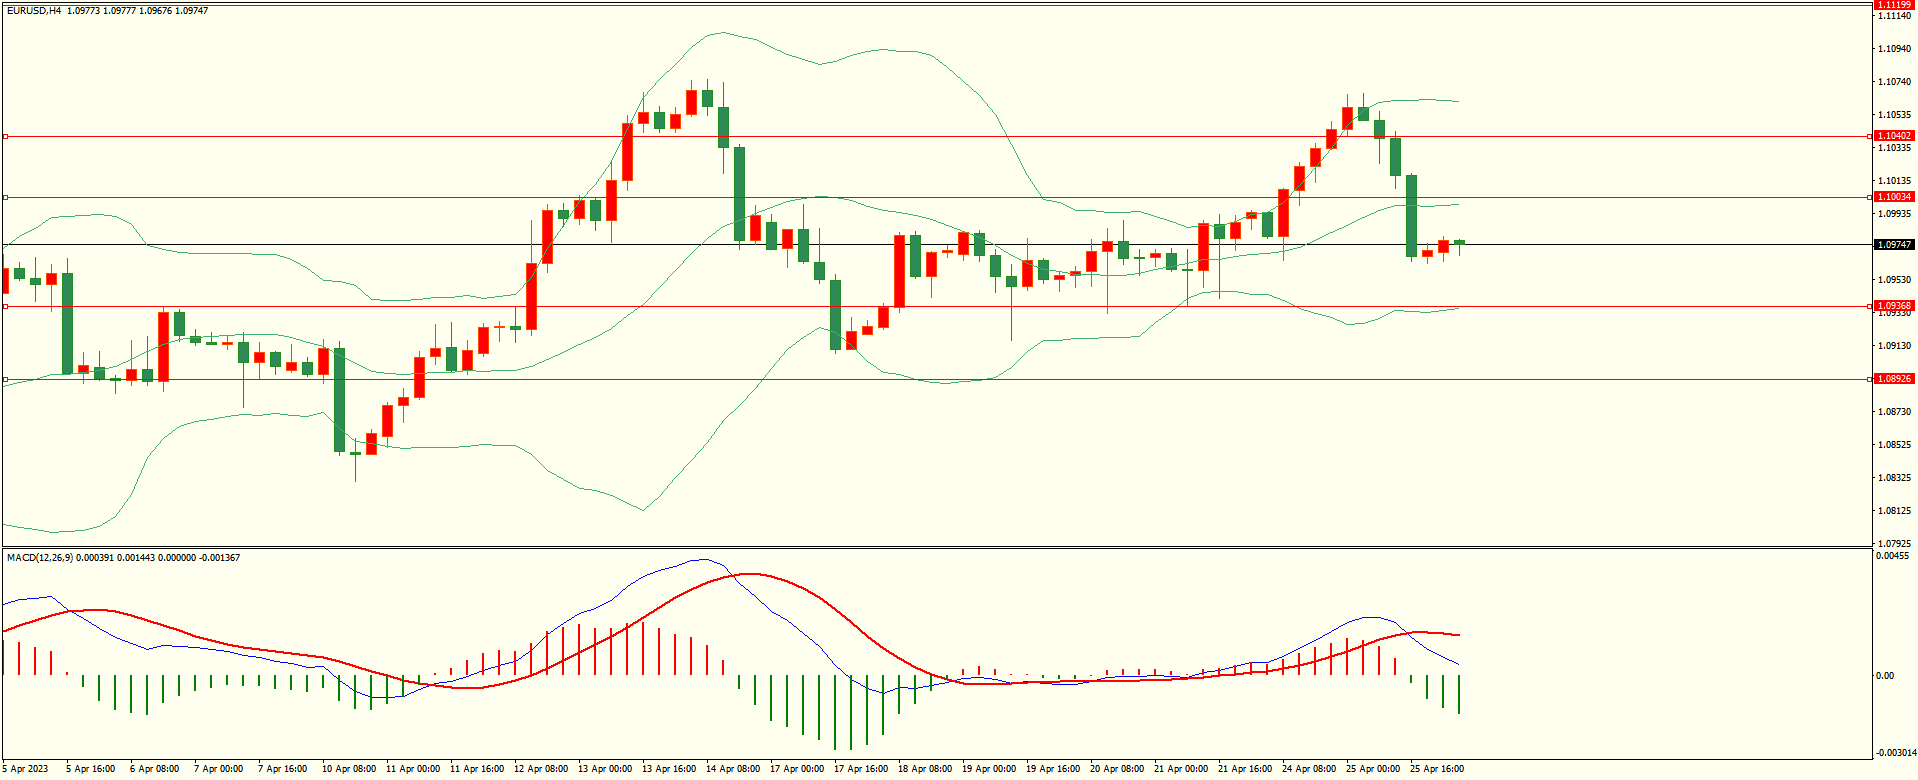Click the 1.10135 price axis value
1918x780 pixels.
1895,181
